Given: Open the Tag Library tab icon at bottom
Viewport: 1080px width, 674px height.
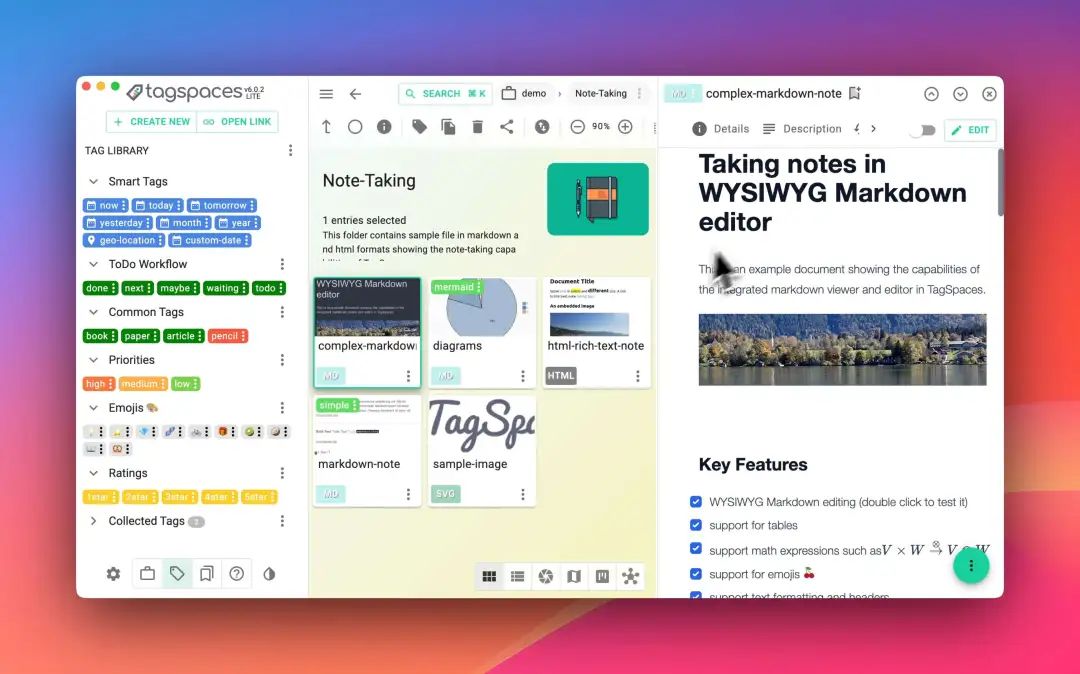Looking at the screenshot, I should tap(177, 573).
